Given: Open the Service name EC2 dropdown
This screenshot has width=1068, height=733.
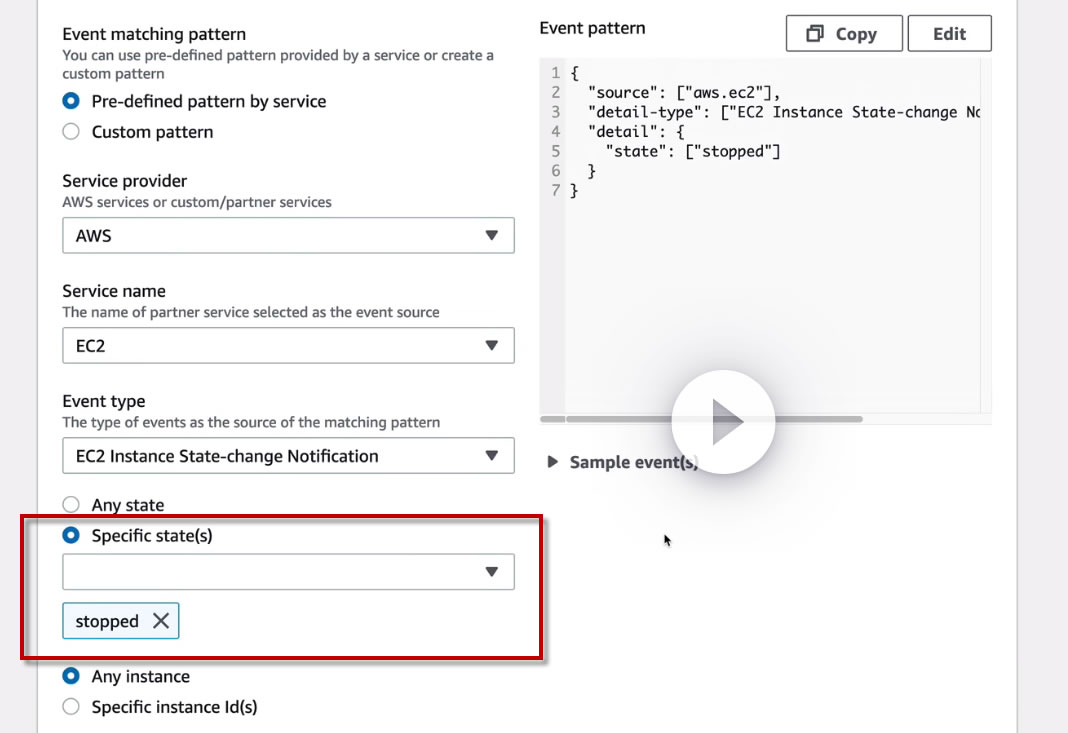Looking at the screenshot, I should (288, 346).
